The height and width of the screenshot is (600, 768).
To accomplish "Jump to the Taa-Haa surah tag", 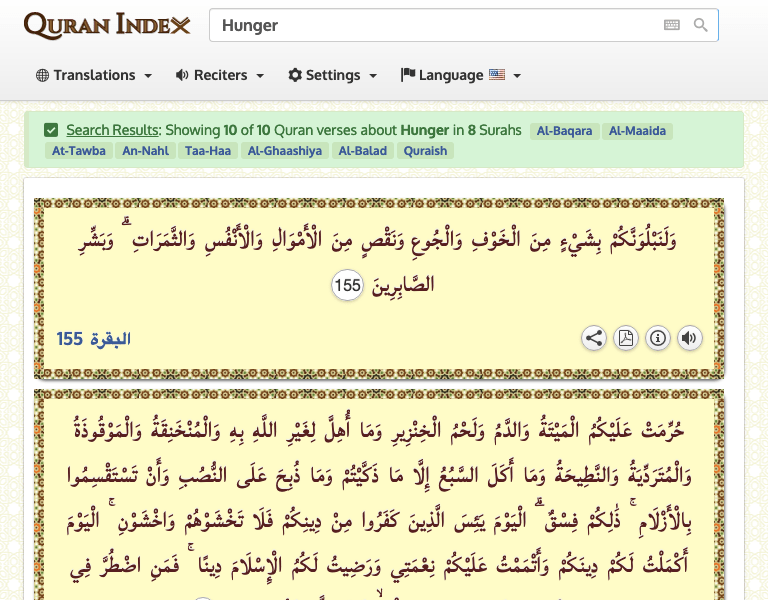I will pos(206,151).
